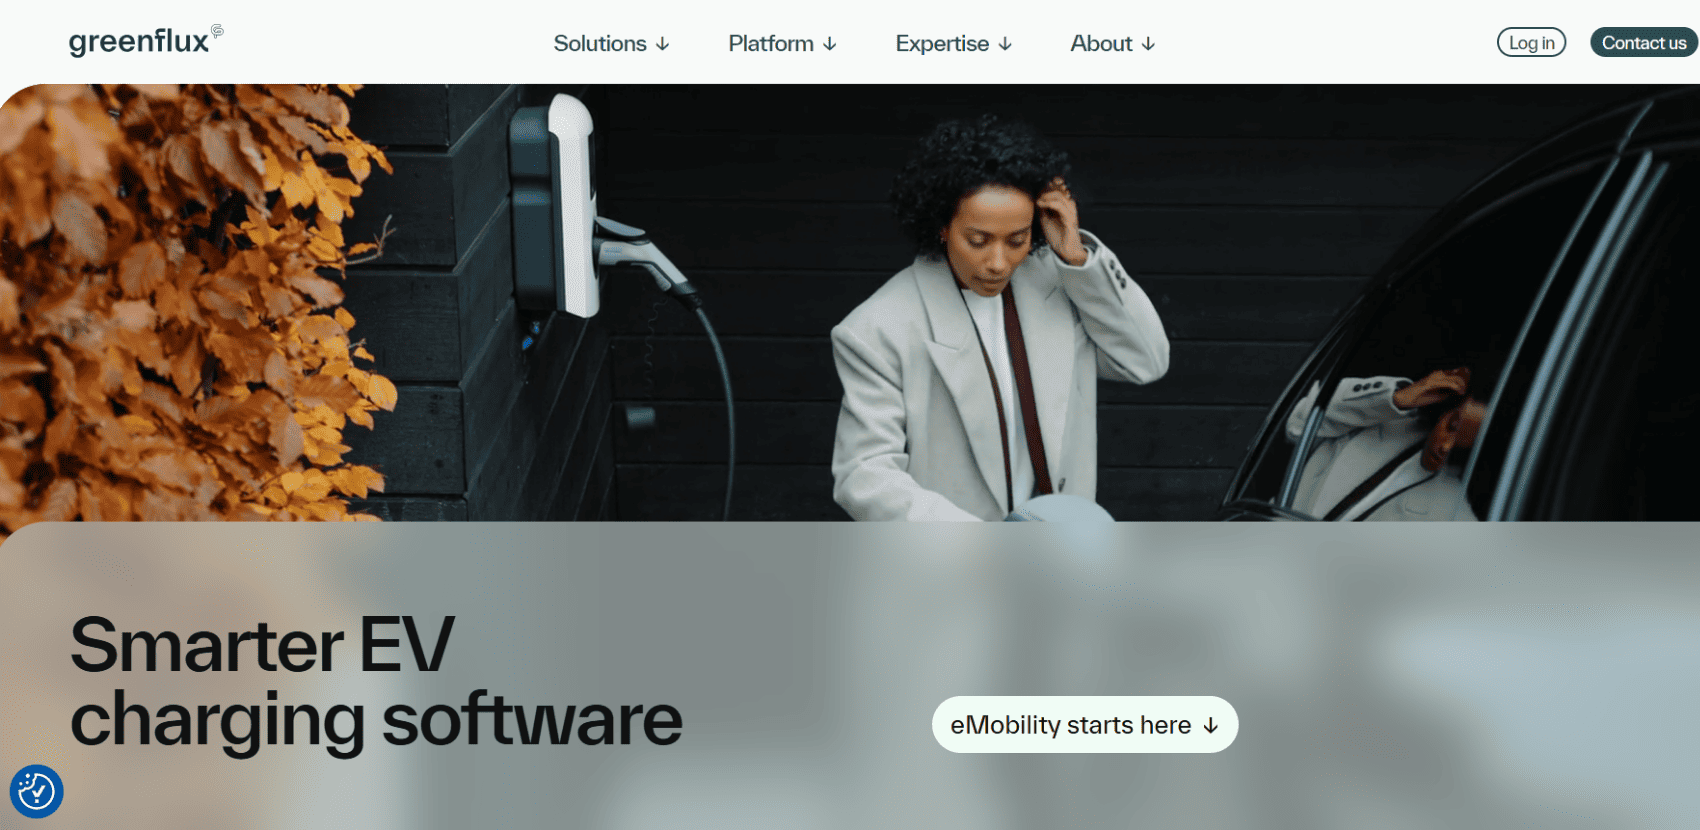The width and height of the screenshot is (1700, 830).
Task: Click the Log in button
Action: click(x=1531, y=42)
